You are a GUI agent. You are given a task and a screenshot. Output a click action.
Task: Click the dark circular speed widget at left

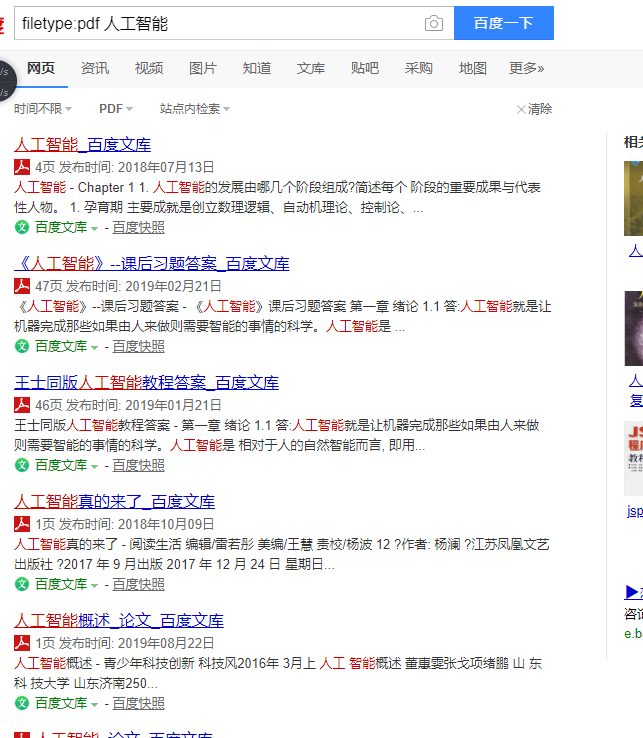coord(7,81)
